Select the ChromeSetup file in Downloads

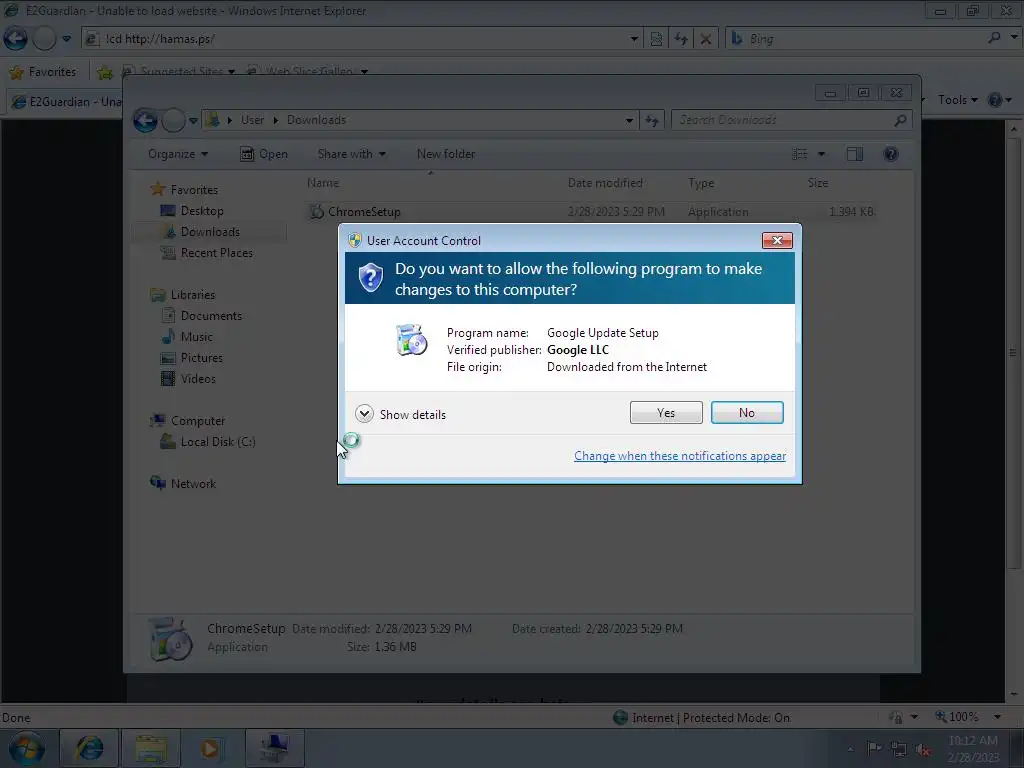coord(591,212)
